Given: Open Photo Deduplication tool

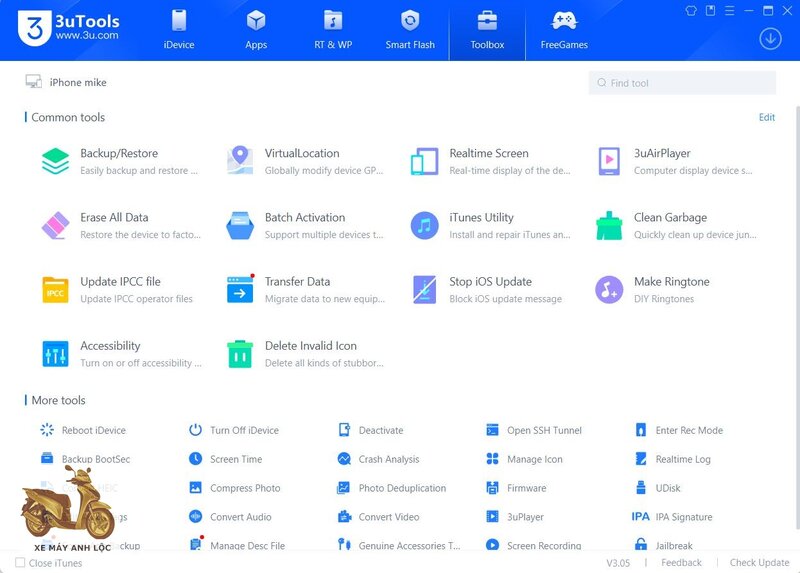Looking at the screenshot, I should (x=391, y=488).
